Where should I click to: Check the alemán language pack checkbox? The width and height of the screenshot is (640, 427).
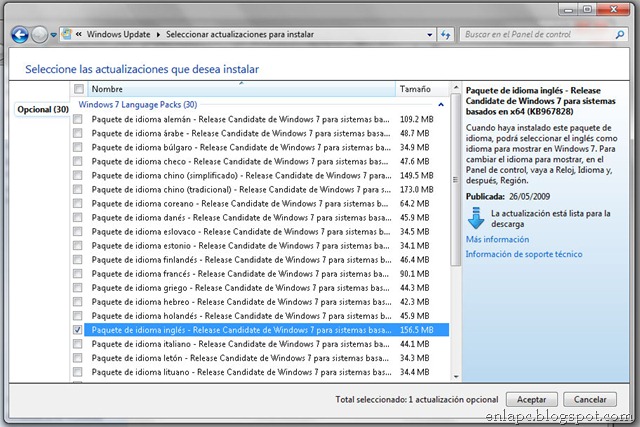78,119
